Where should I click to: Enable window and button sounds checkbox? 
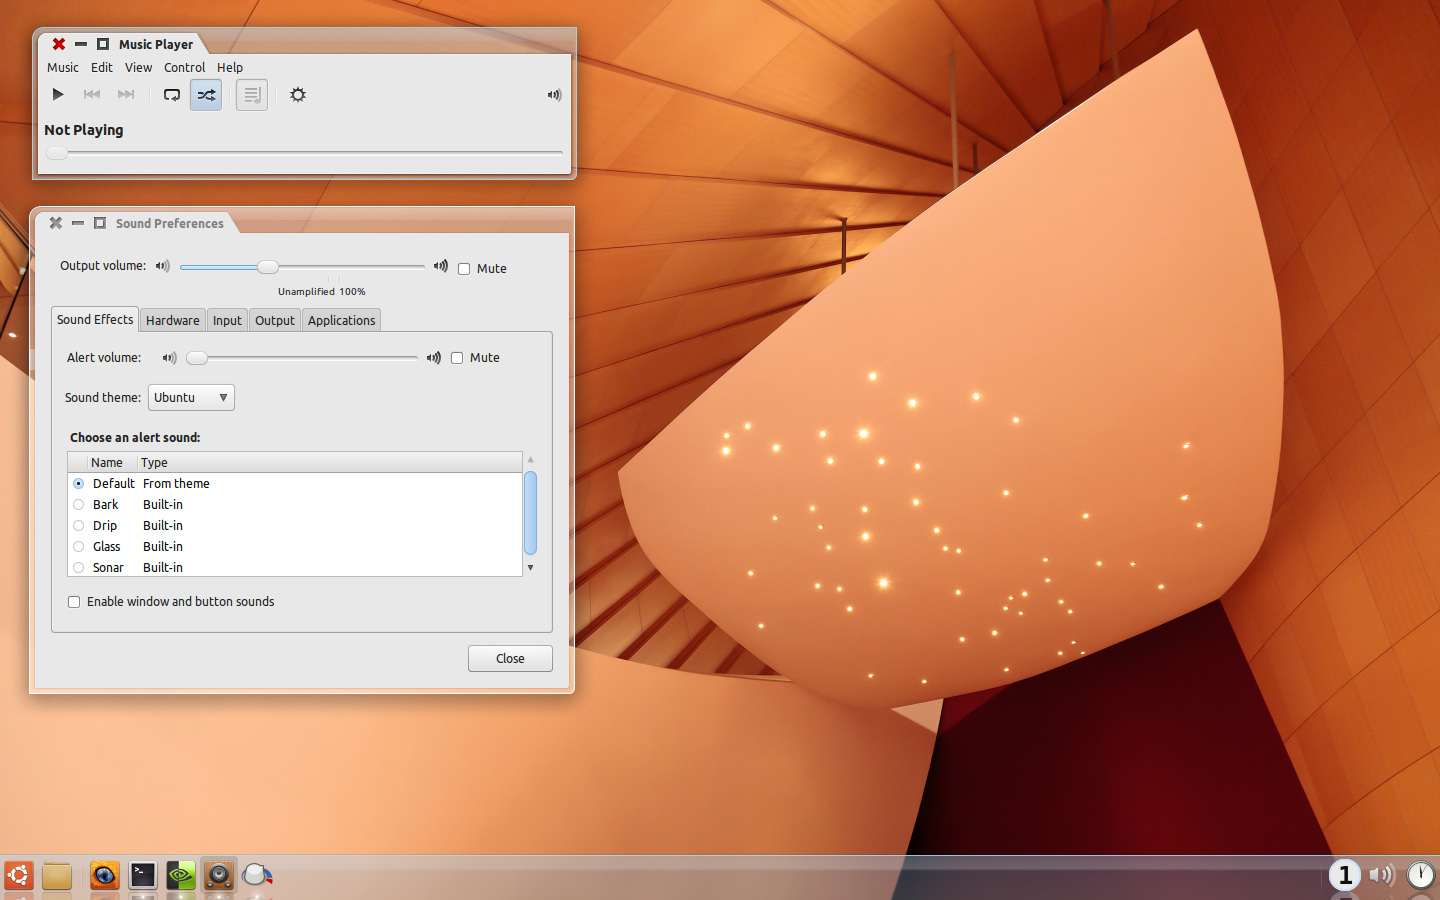pyautogui.click(x=74, y=602)
